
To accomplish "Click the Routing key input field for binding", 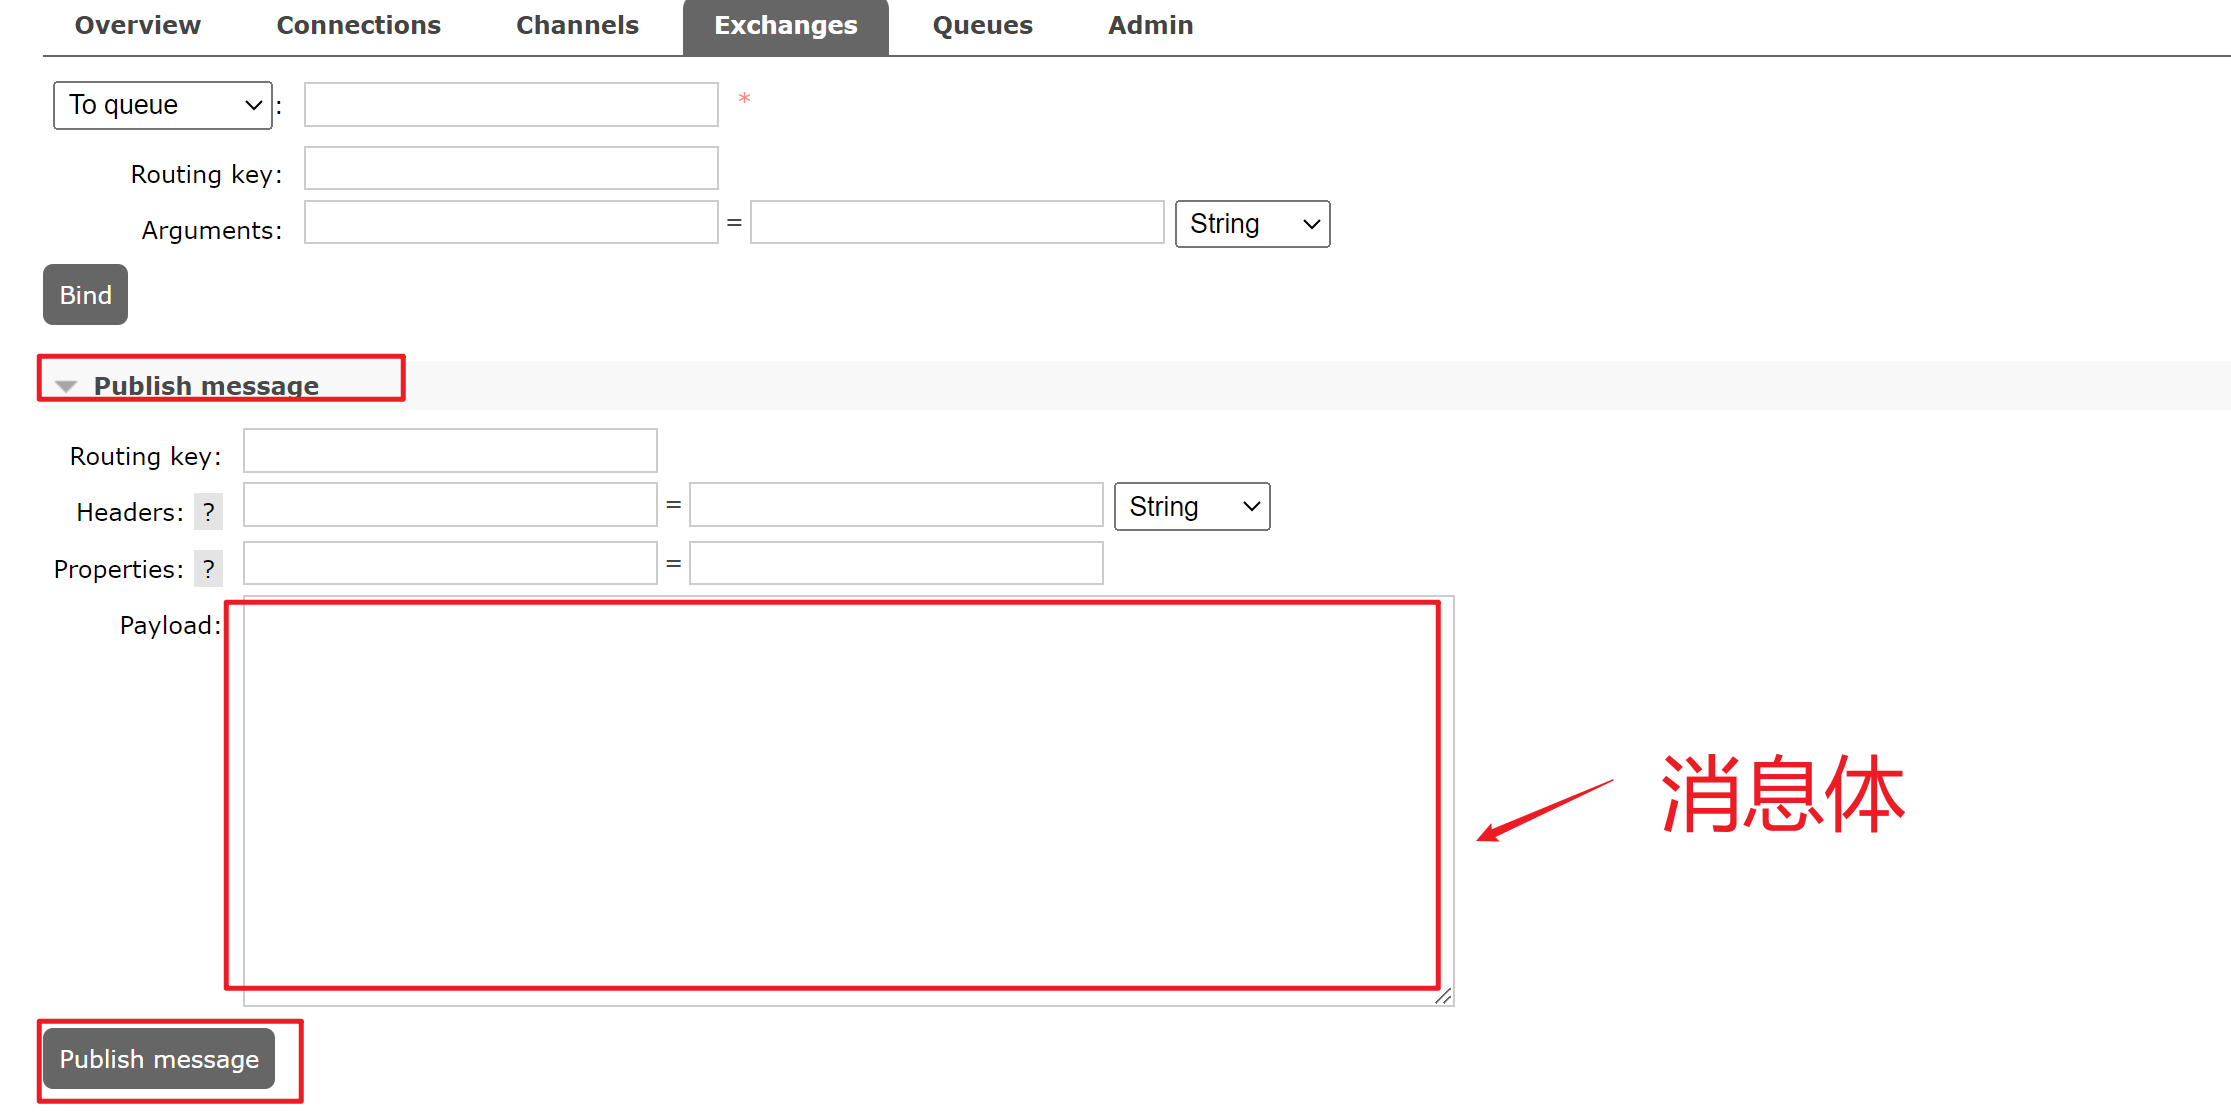I will coord(511,172).
